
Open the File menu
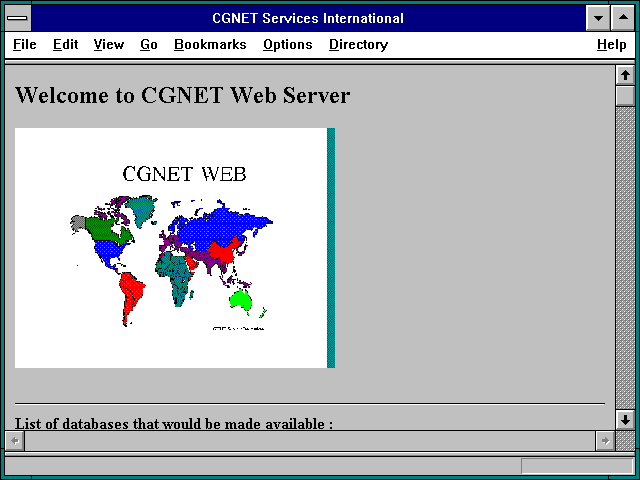tap(24, 44)
